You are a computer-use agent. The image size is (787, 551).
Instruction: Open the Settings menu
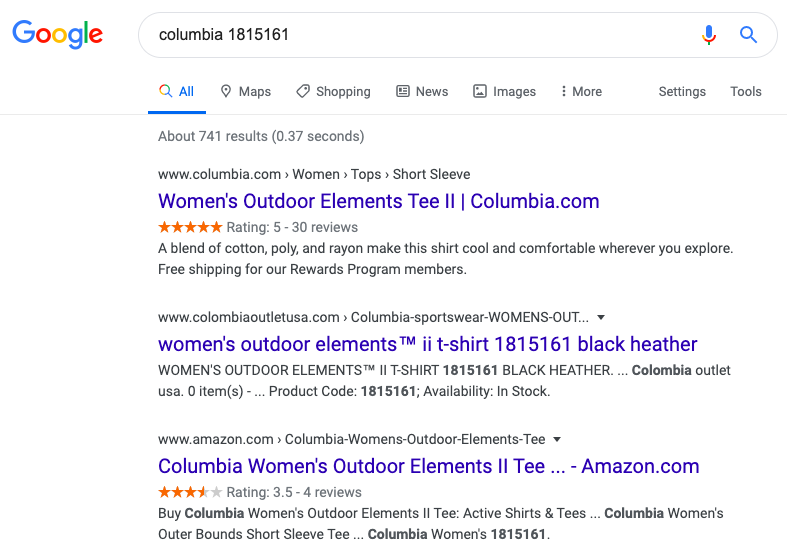point(682,91)
